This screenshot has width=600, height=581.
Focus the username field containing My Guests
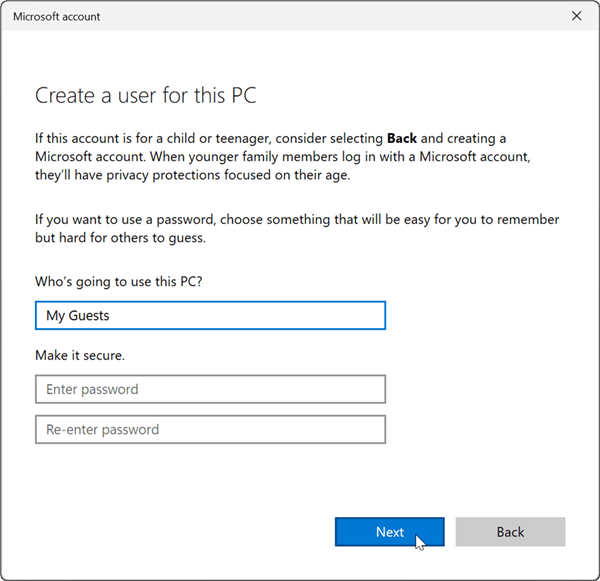(x=210, y=316)
